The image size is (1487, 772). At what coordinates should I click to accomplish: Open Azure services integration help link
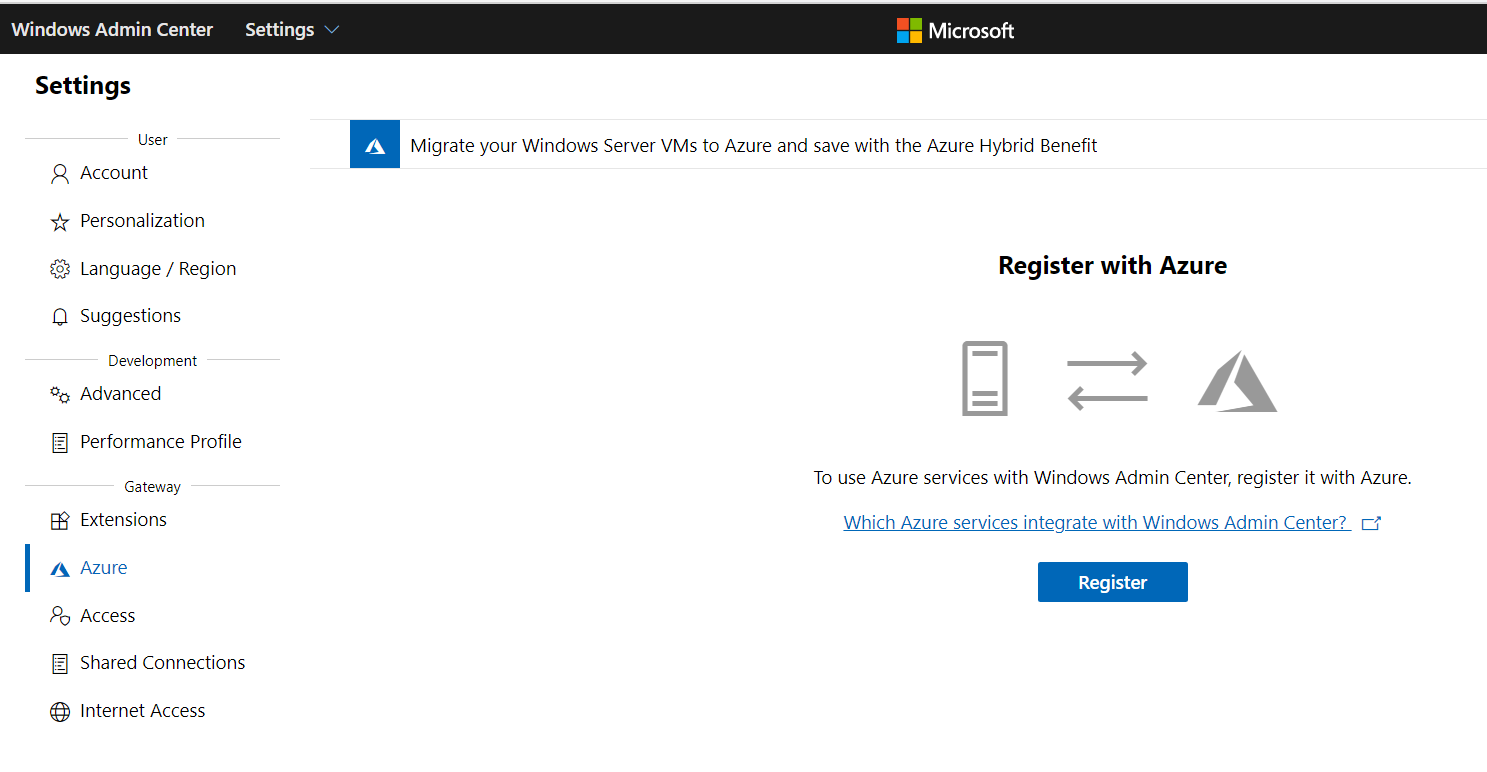tap(1095, 523)
